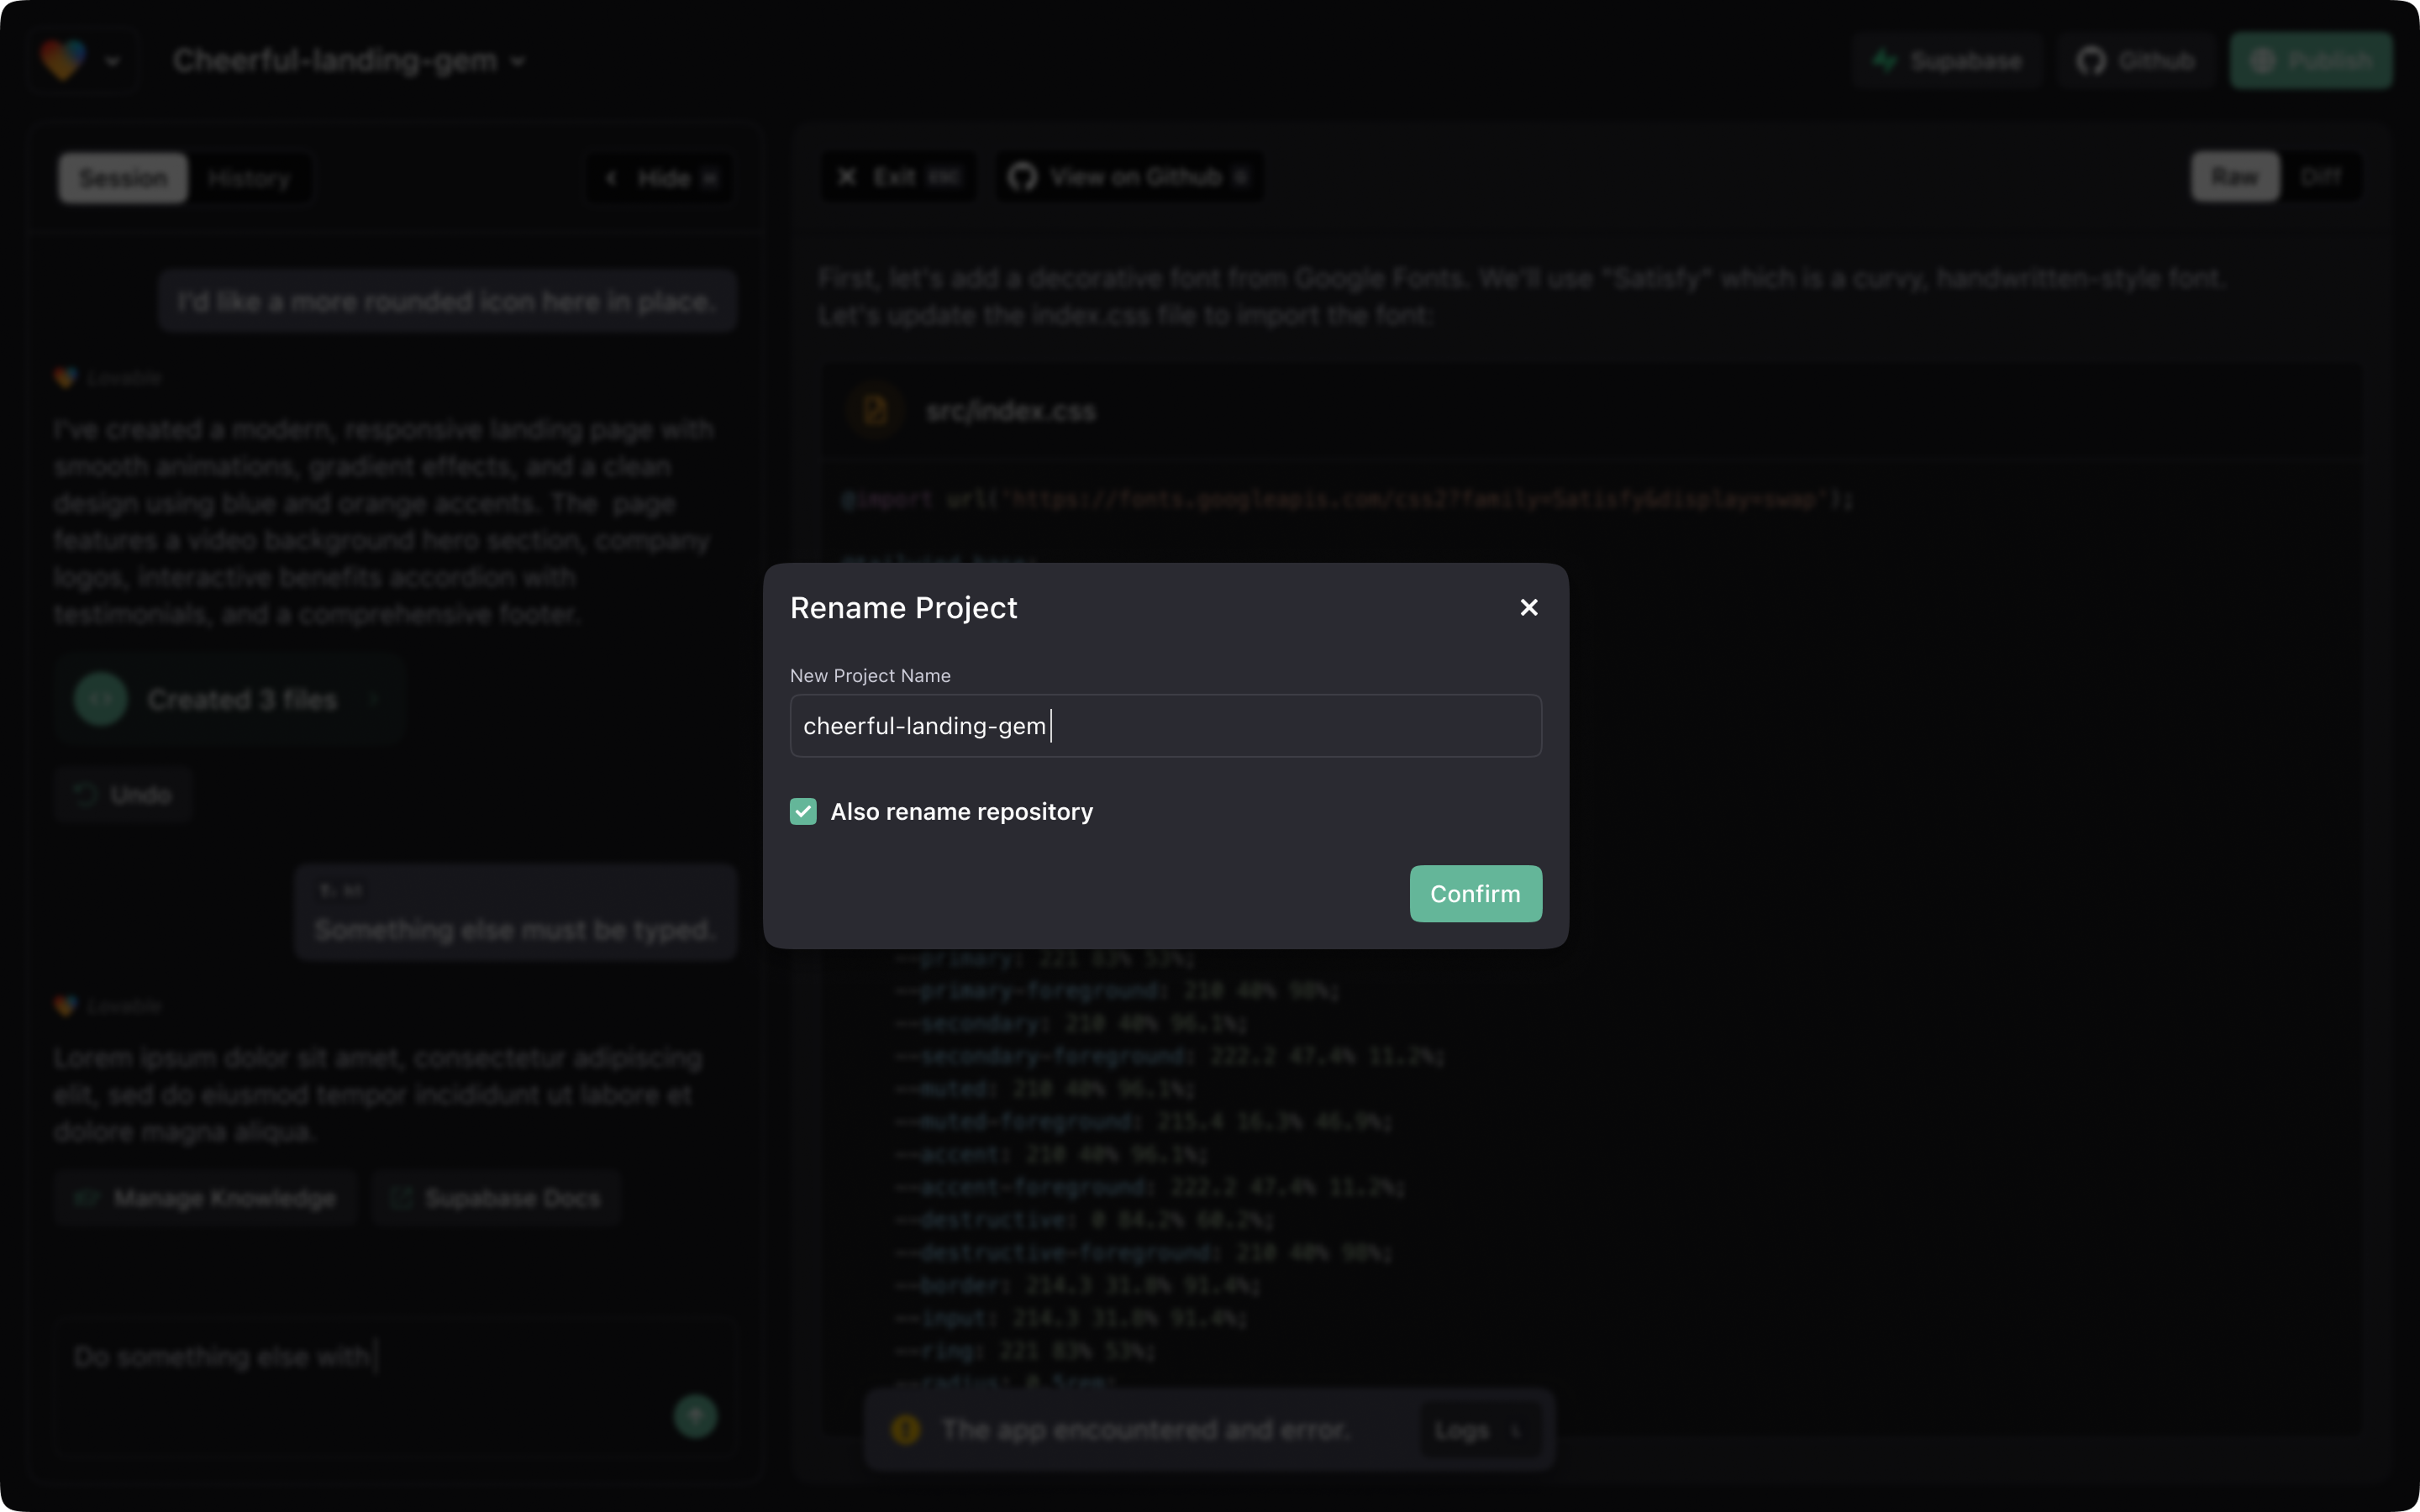Image resolution: width=2420 pixels, height=1512 pixels.
Task: Click the error warning icon
Action: coord(906,1430)
